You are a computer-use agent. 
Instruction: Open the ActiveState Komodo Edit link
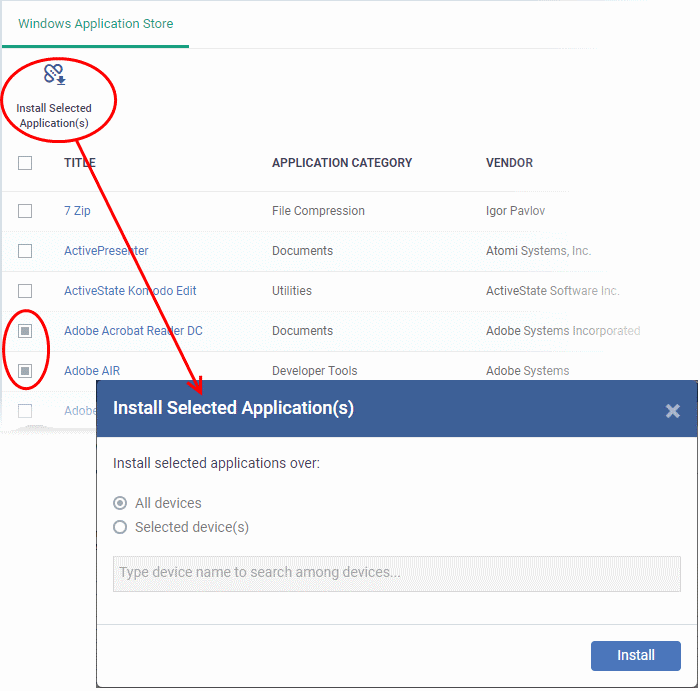tap(130, 291)
